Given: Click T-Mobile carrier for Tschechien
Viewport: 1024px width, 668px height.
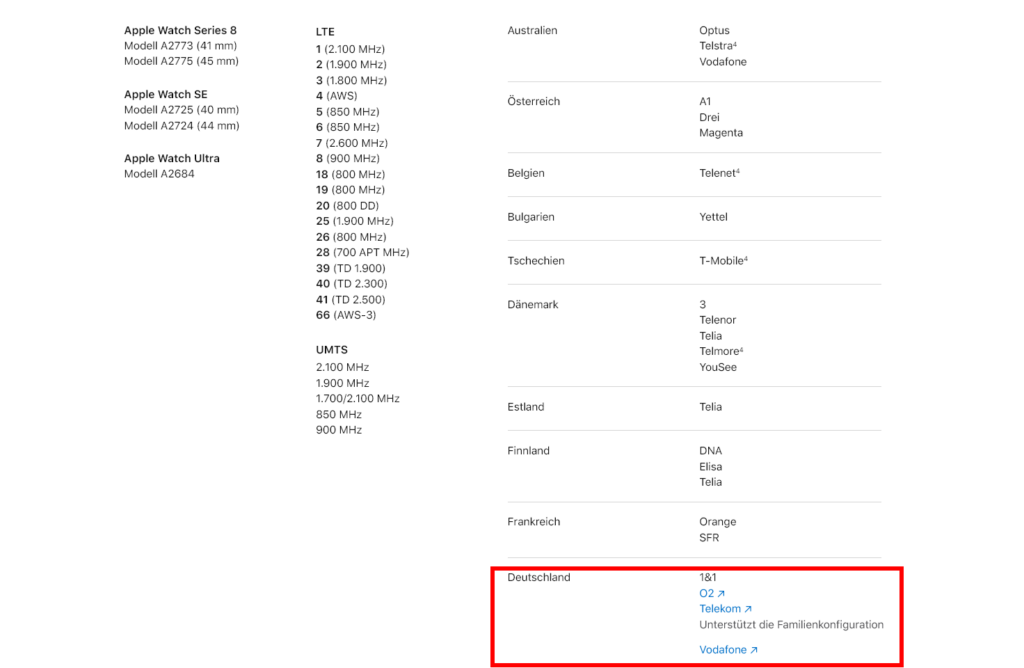Looking at the screenshot, I should [x=723, y=261].
